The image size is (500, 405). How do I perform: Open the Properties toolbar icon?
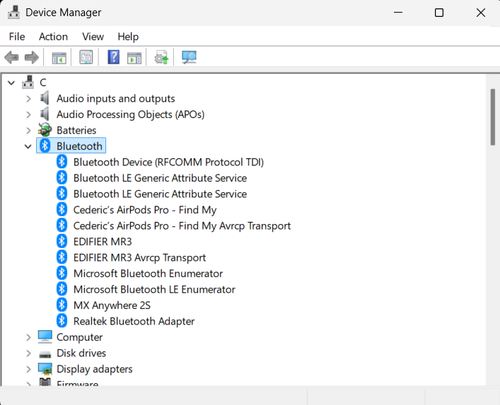pos(86,57)
